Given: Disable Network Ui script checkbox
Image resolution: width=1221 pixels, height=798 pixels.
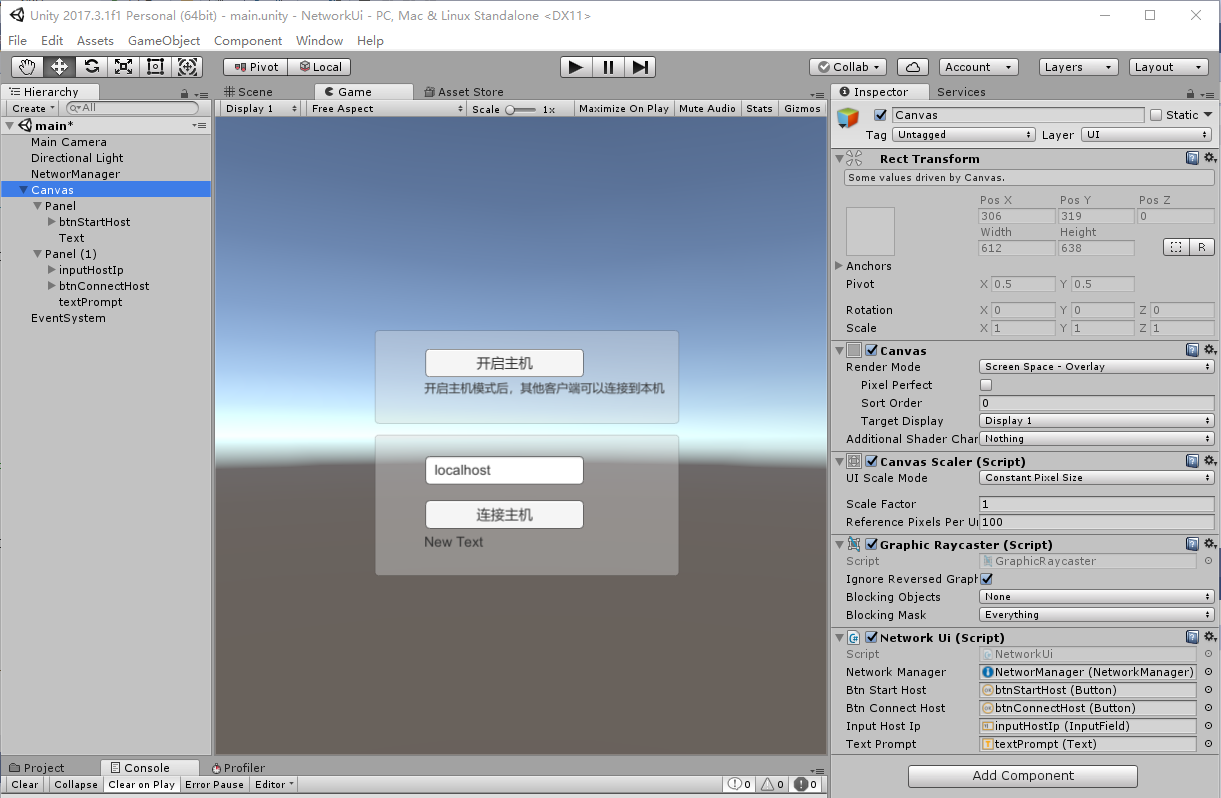Looking at the screenshot, I should (872, 637).
